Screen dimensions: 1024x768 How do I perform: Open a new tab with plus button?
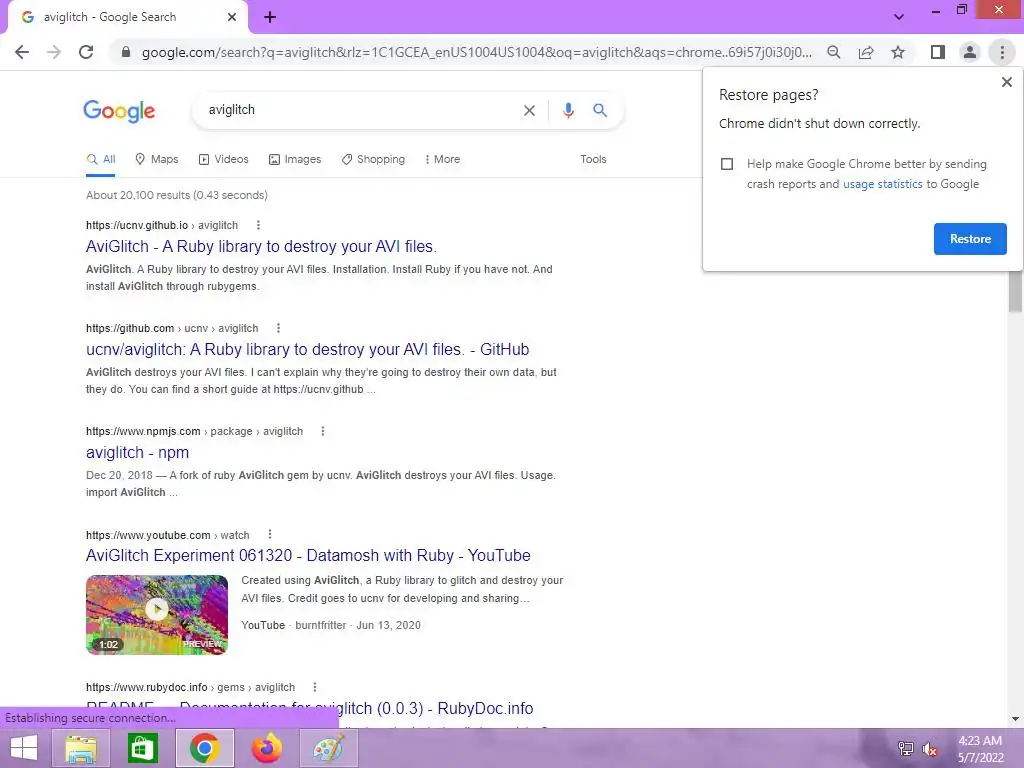[x=270, y=17]
